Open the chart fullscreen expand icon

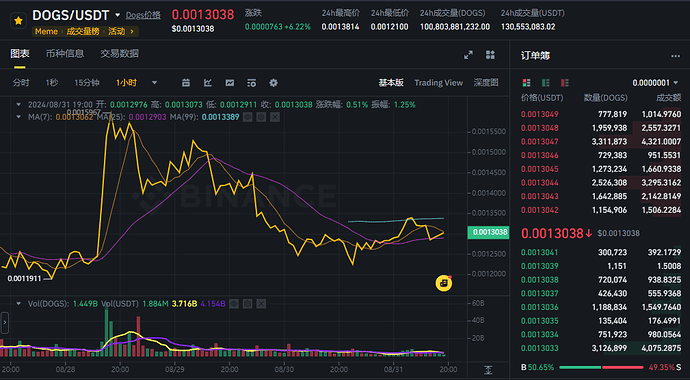(x=468, y=55)
